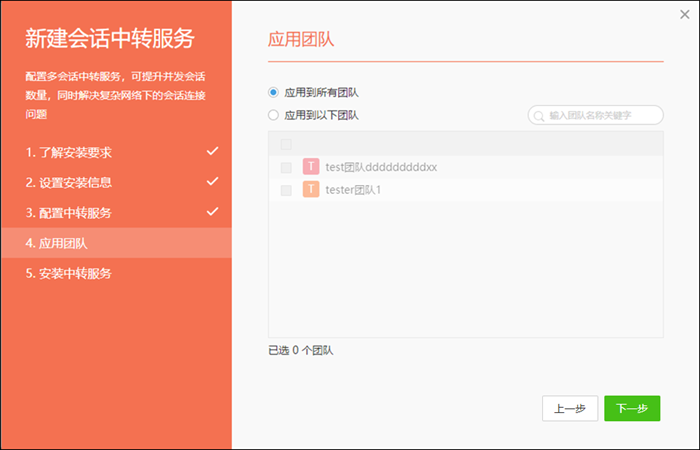The width and height of the screenshot is (700, 450).
Task: Click the checkmark beside 配置中转服务
Action: [212, 212]
